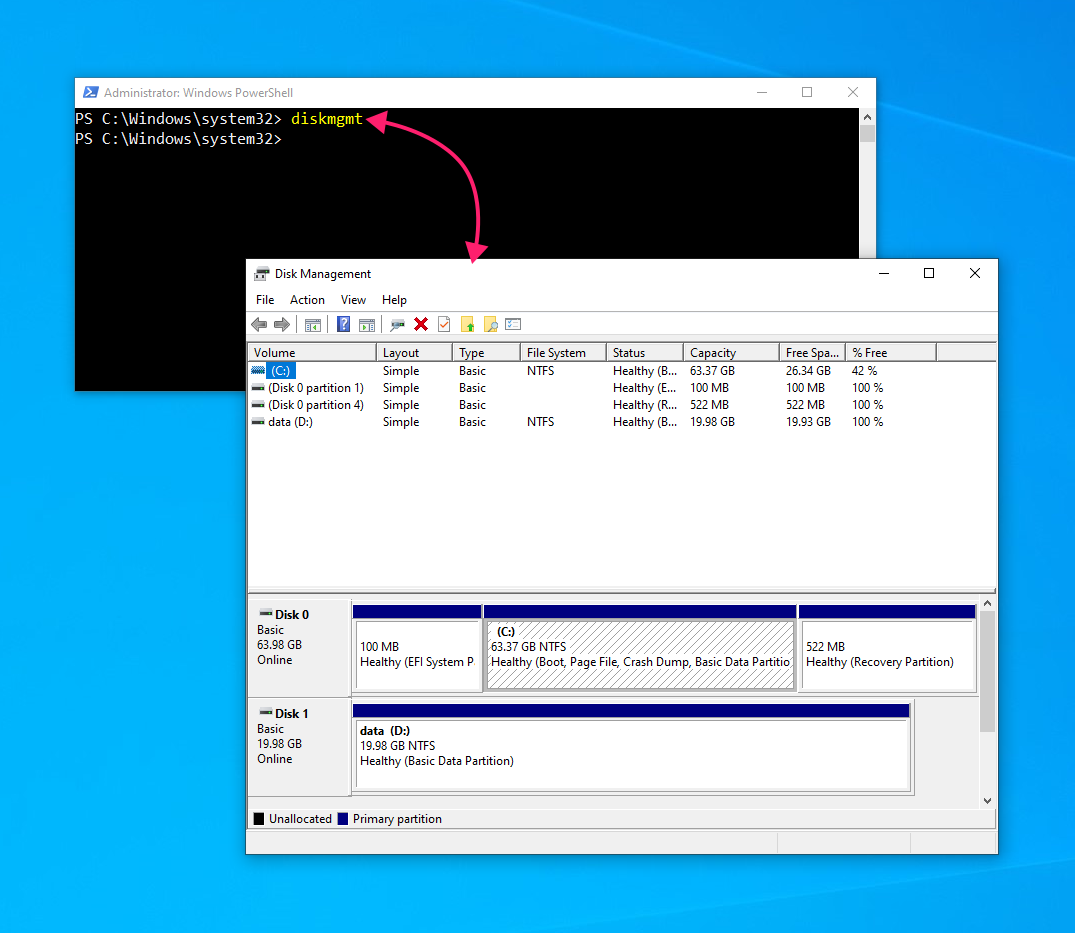This screenshot has width=1075, height=933.
Task: Sort by the Type column header
Action: point(486,352)
